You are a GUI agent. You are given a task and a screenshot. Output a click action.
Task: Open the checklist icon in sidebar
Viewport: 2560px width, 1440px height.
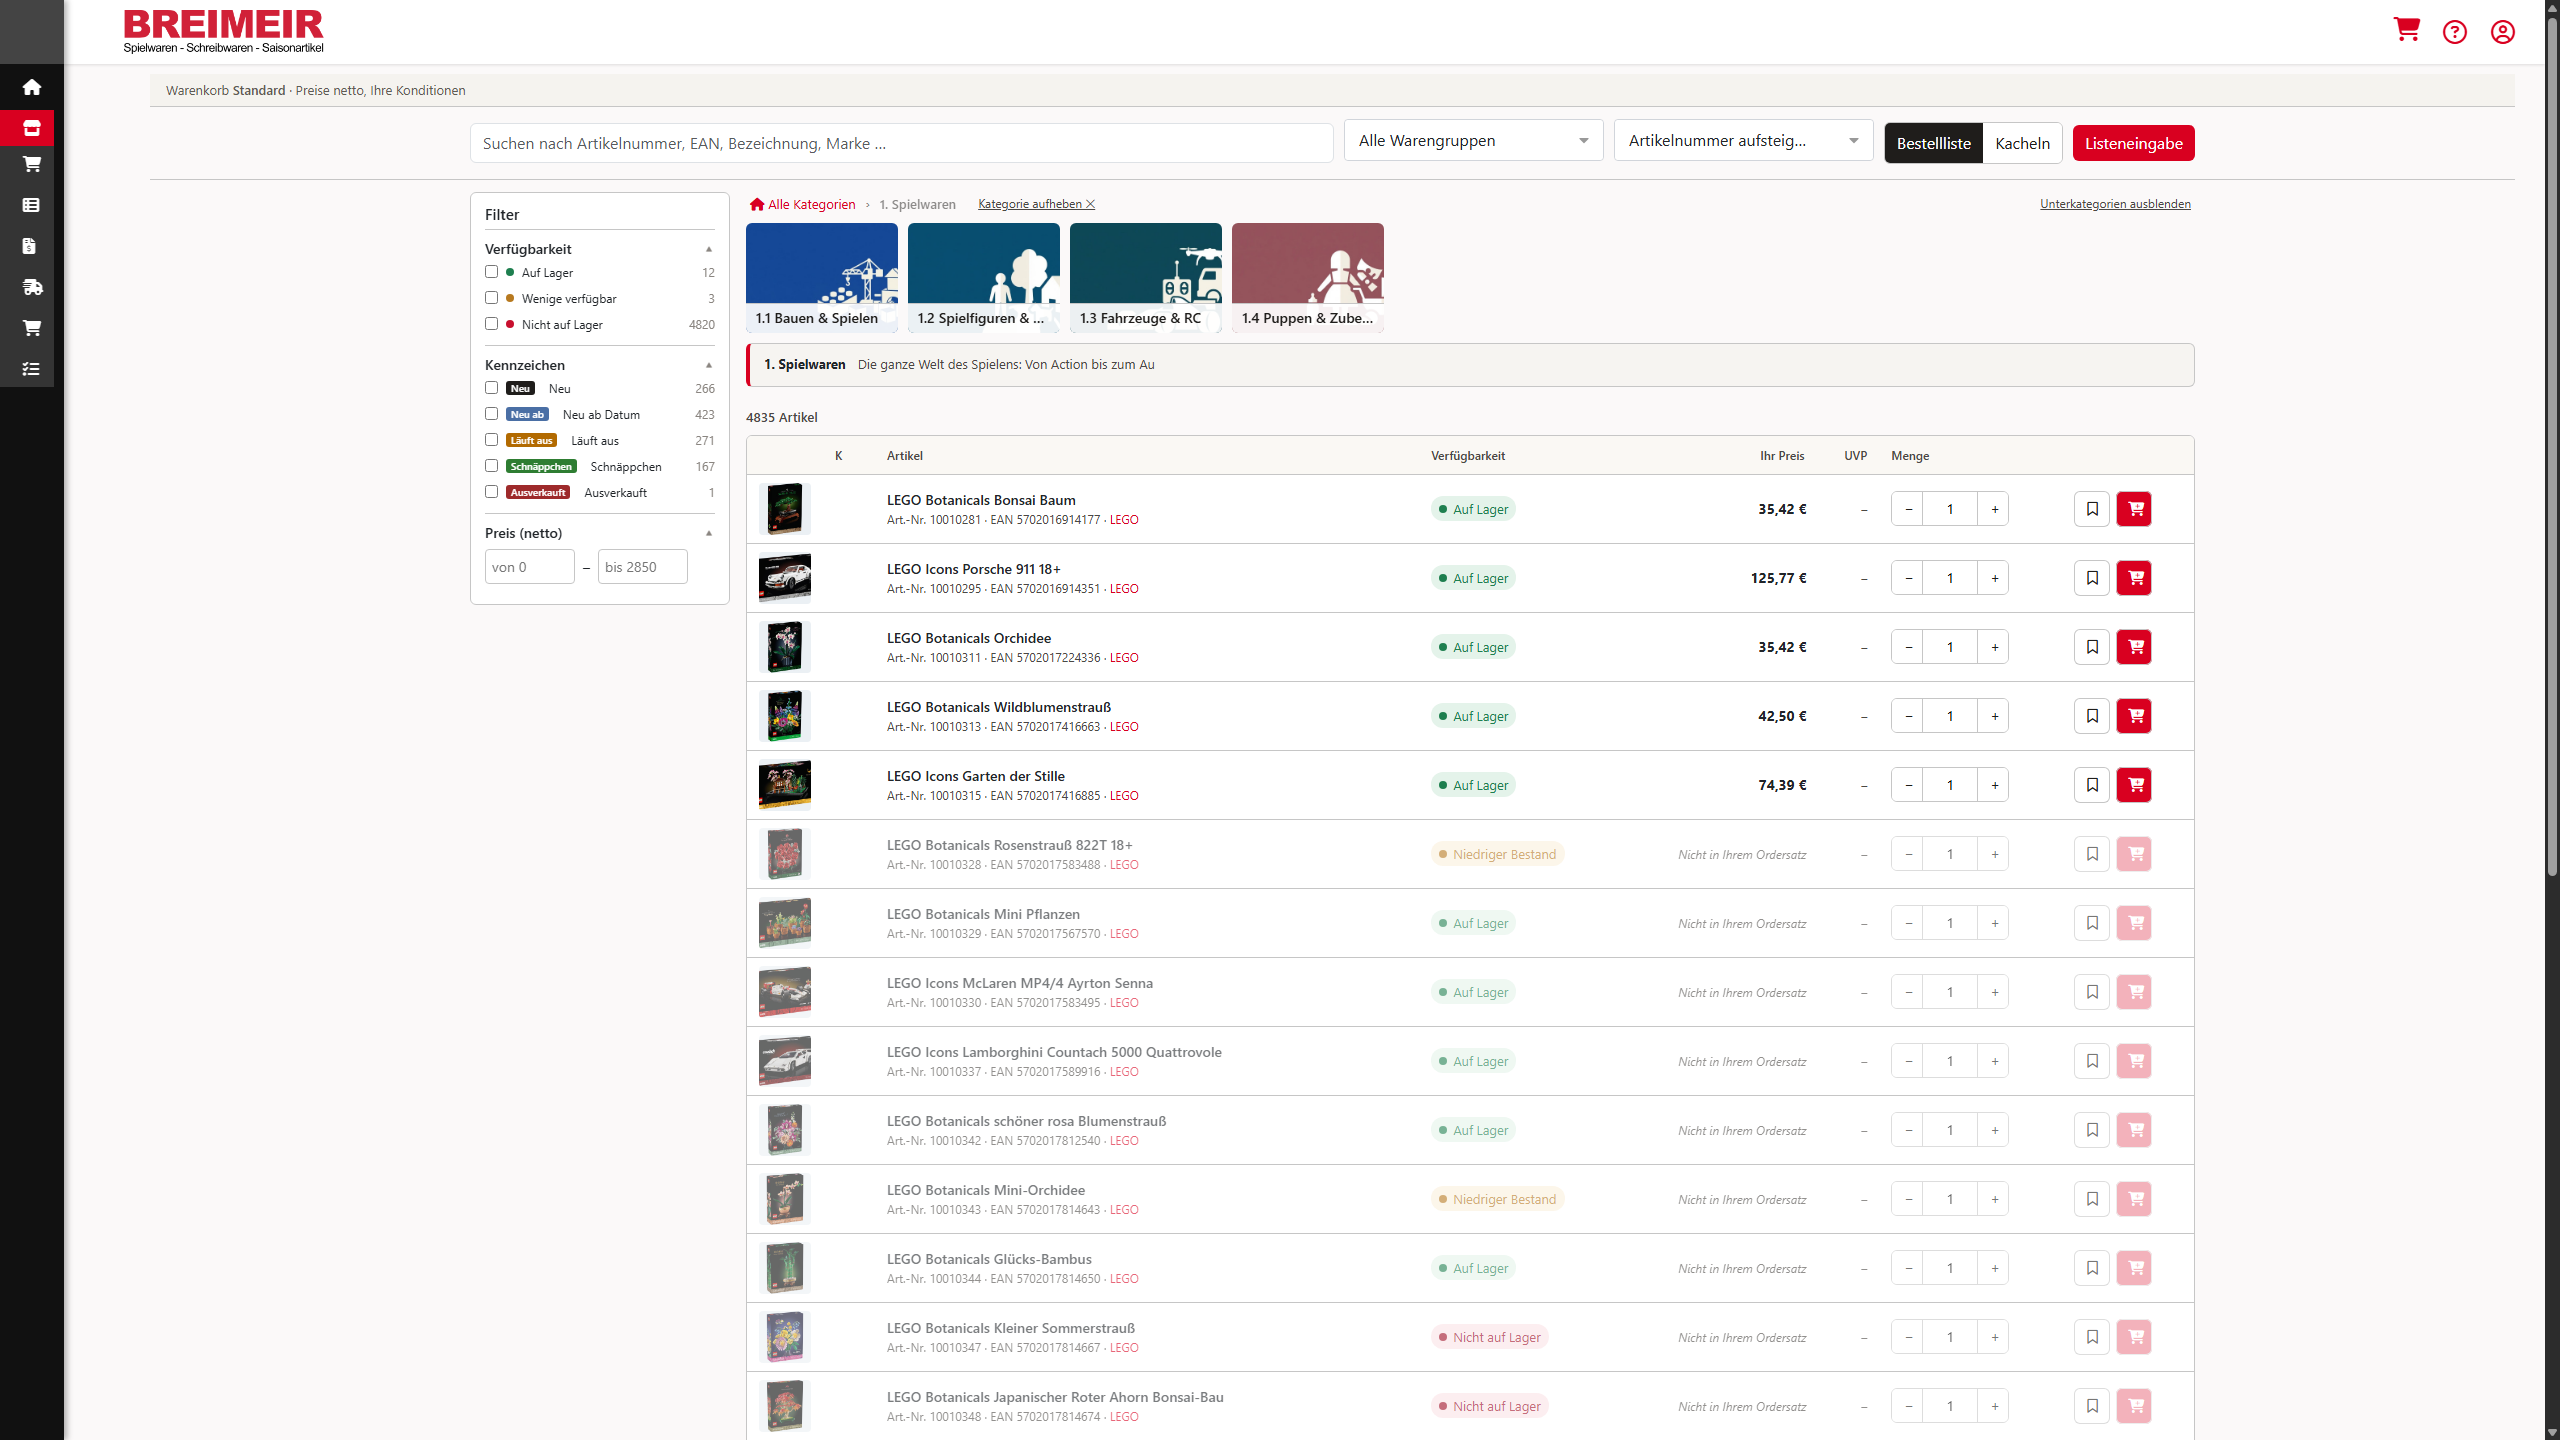pos(31,369)
